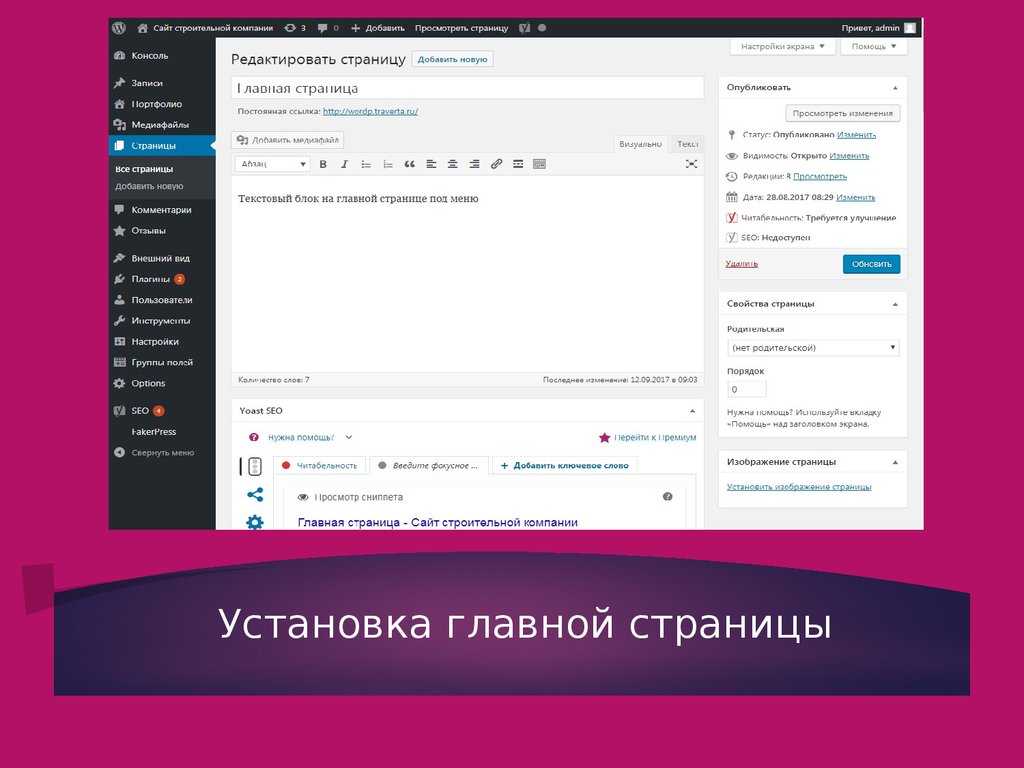The height and width of the screenshot is (768, 1024).
Task: Click the Yoast icon in admin bar
Action: tap(524, 28)
